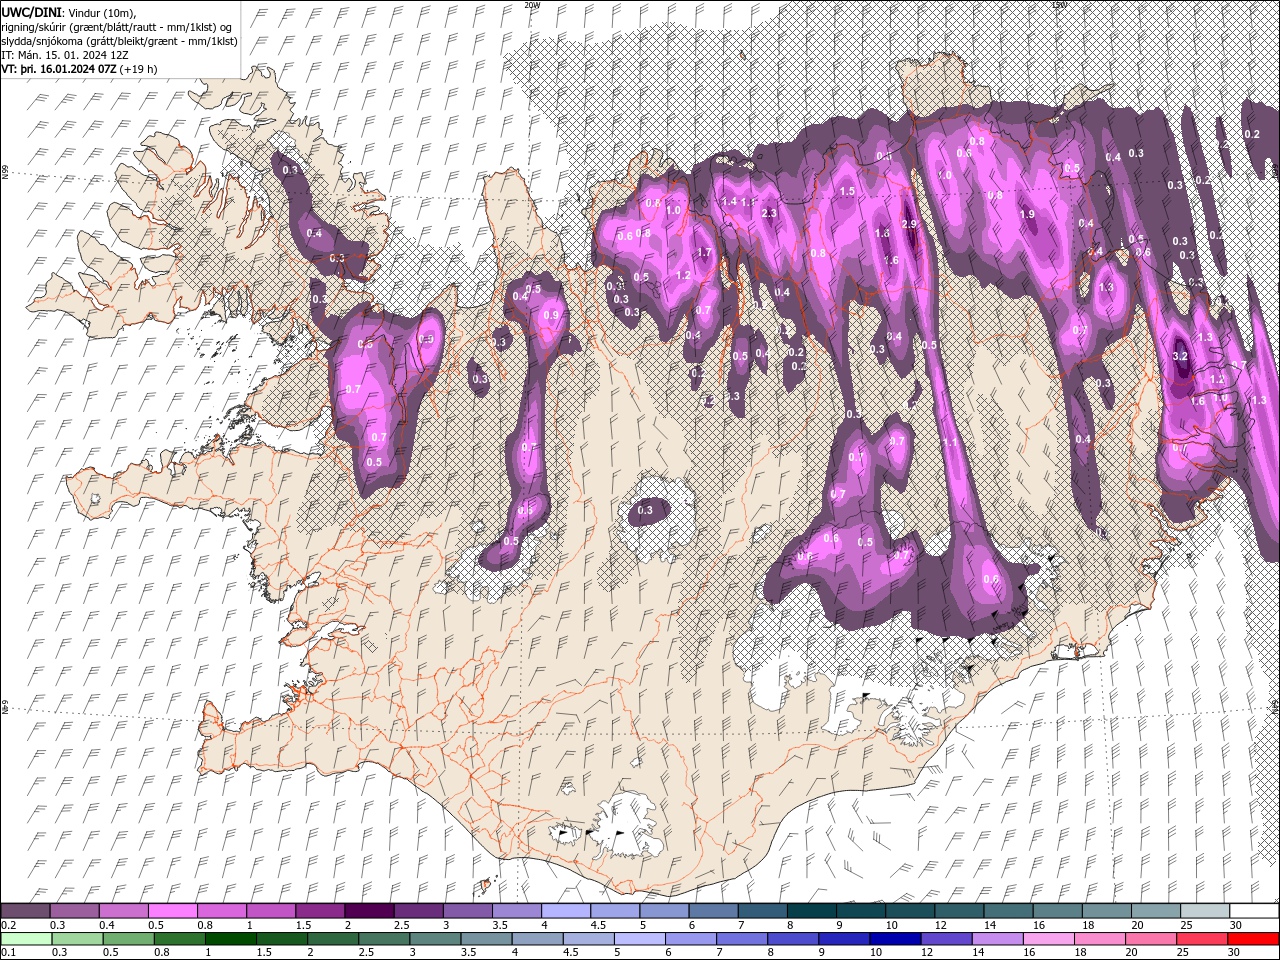Click the 3.2 precipitation value on the map
This screenshot has width=1280, height=960.
tap(1179, 356)
